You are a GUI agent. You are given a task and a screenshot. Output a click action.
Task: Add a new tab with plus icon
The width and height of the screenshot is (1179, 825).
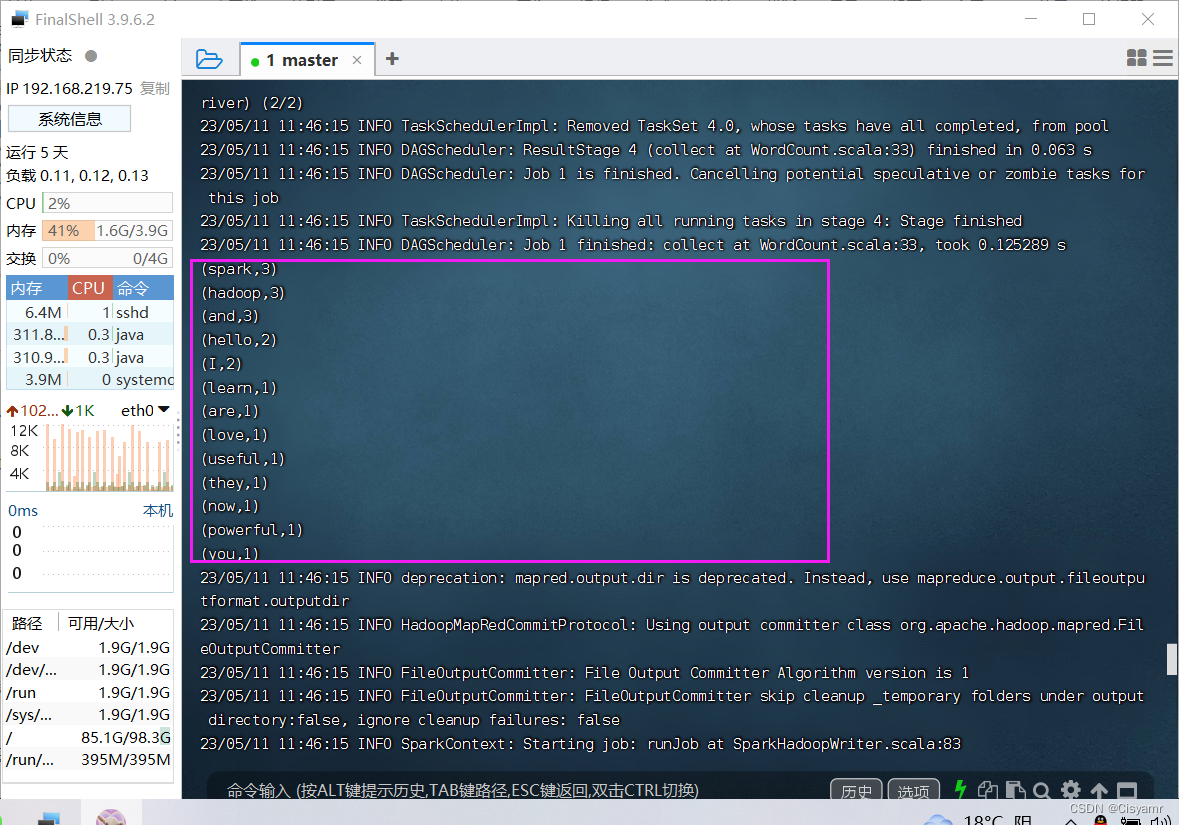click(392, 59)
